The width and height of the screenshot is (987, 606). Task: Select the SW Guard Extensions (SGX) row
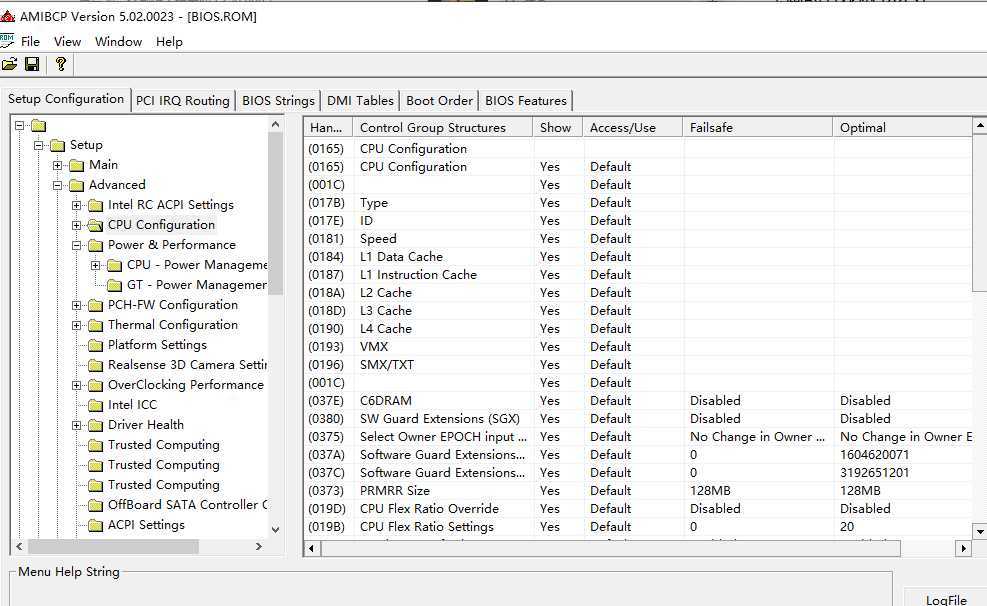[638, 418]
